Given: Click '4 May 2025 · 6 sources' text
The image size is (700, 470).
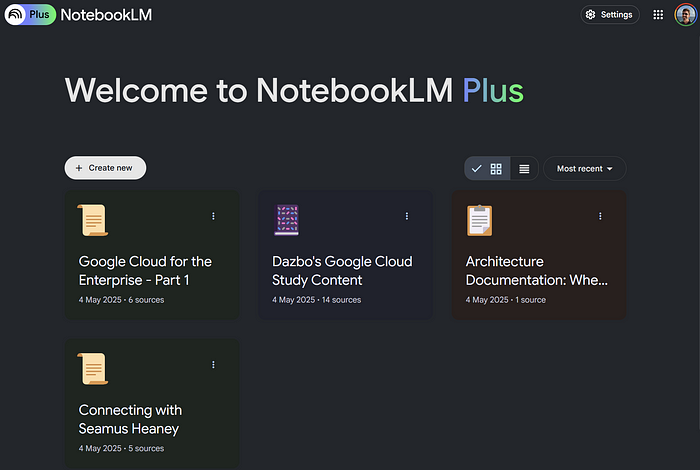Looking at the screenshot, I should (121, 300).
